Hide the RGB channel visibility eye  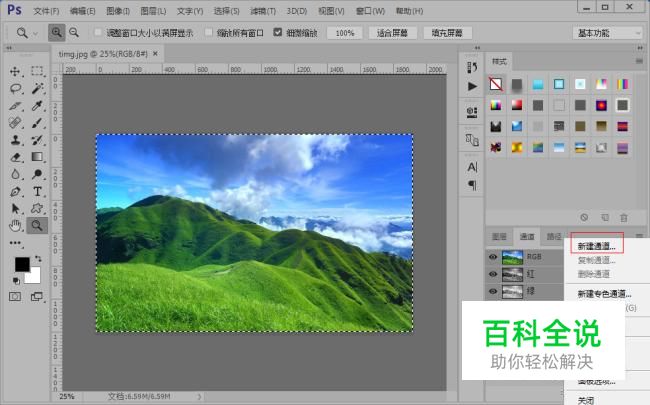493,257
